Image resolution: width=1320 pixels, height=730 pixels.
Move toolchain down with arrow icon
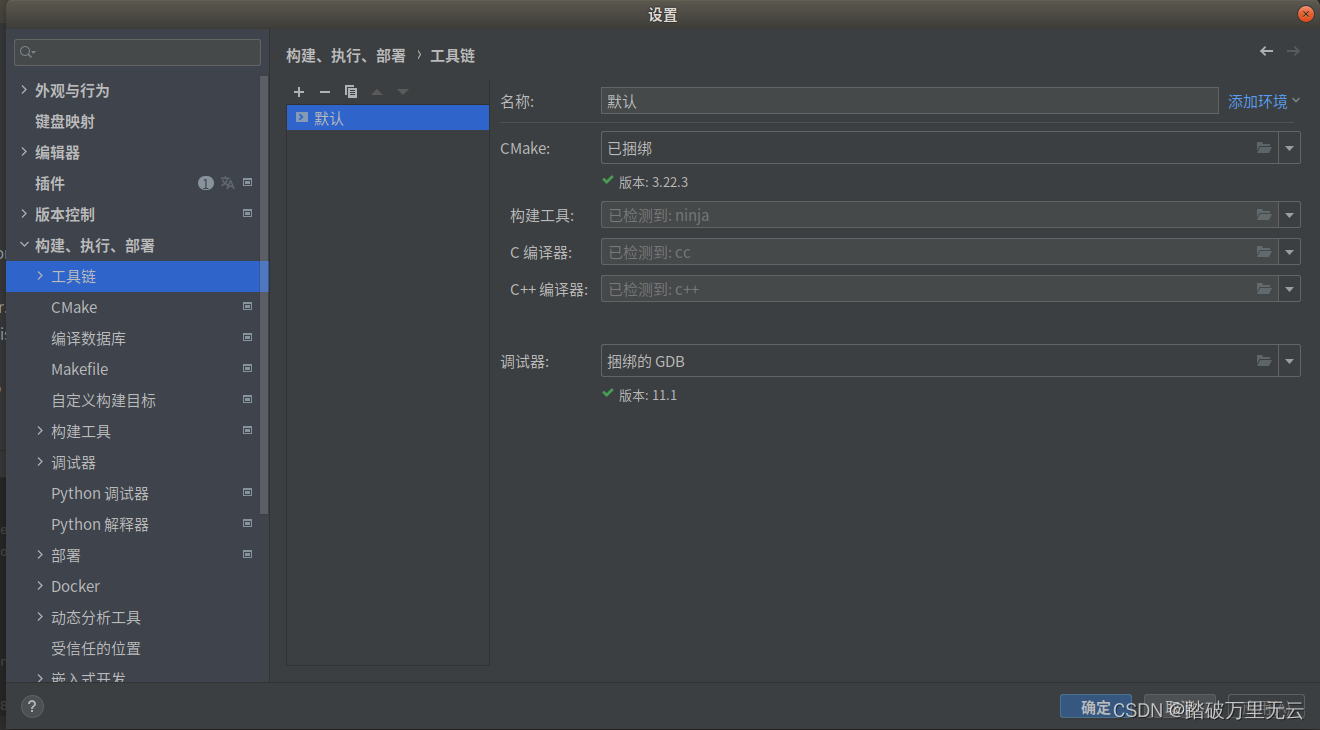pos(403,92)
